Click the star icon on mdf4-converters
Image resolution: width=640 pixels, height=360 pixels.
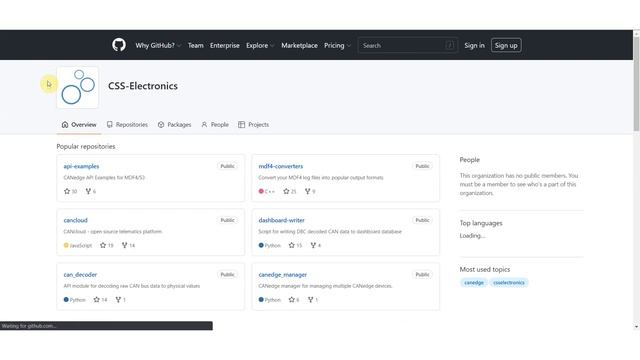coord(286,191)
